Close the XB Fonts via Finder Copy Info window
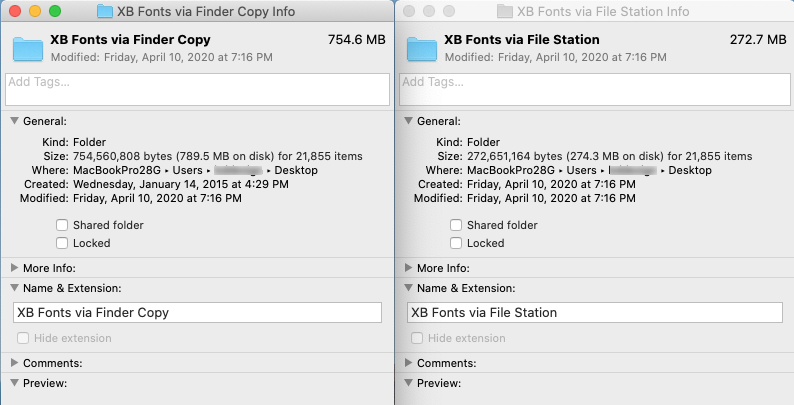 point(15,11)
